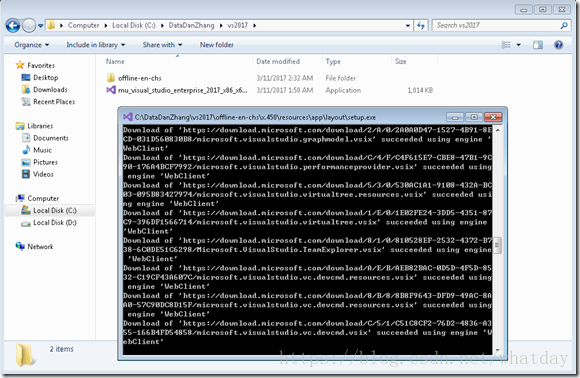Open address bar history dropdown

[408, 26]
